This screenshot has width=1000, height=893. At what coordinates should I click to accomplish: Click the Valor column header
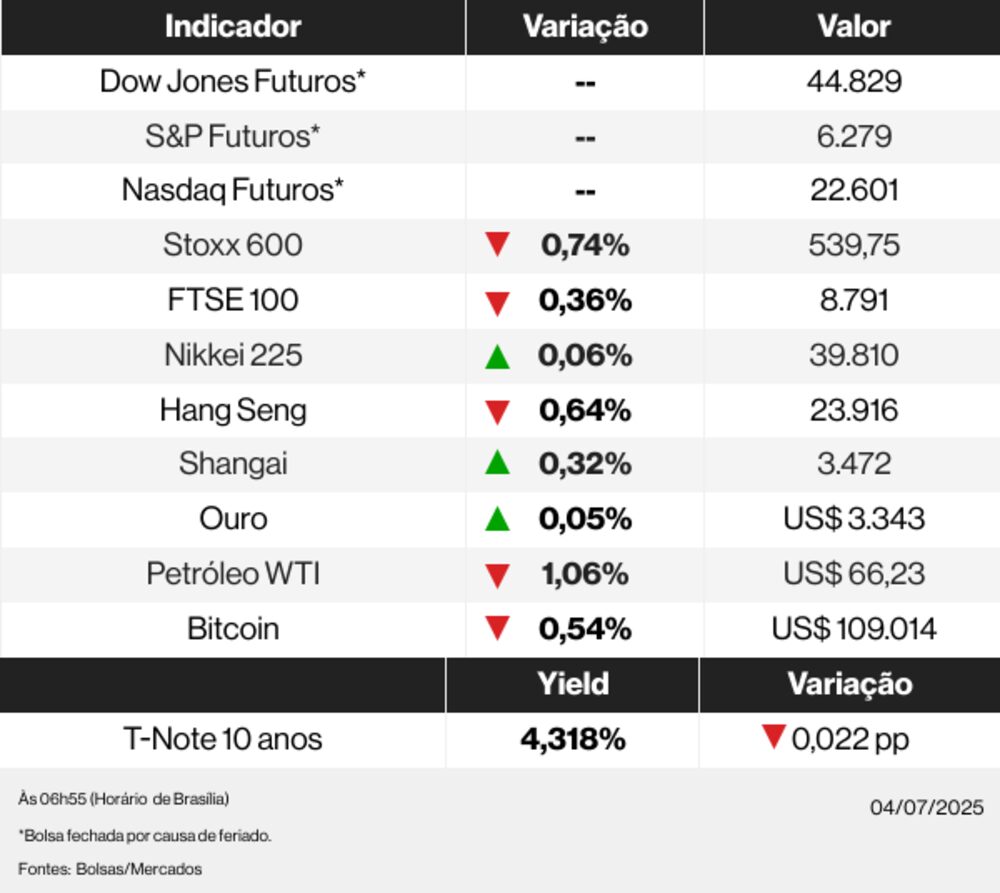853,27
